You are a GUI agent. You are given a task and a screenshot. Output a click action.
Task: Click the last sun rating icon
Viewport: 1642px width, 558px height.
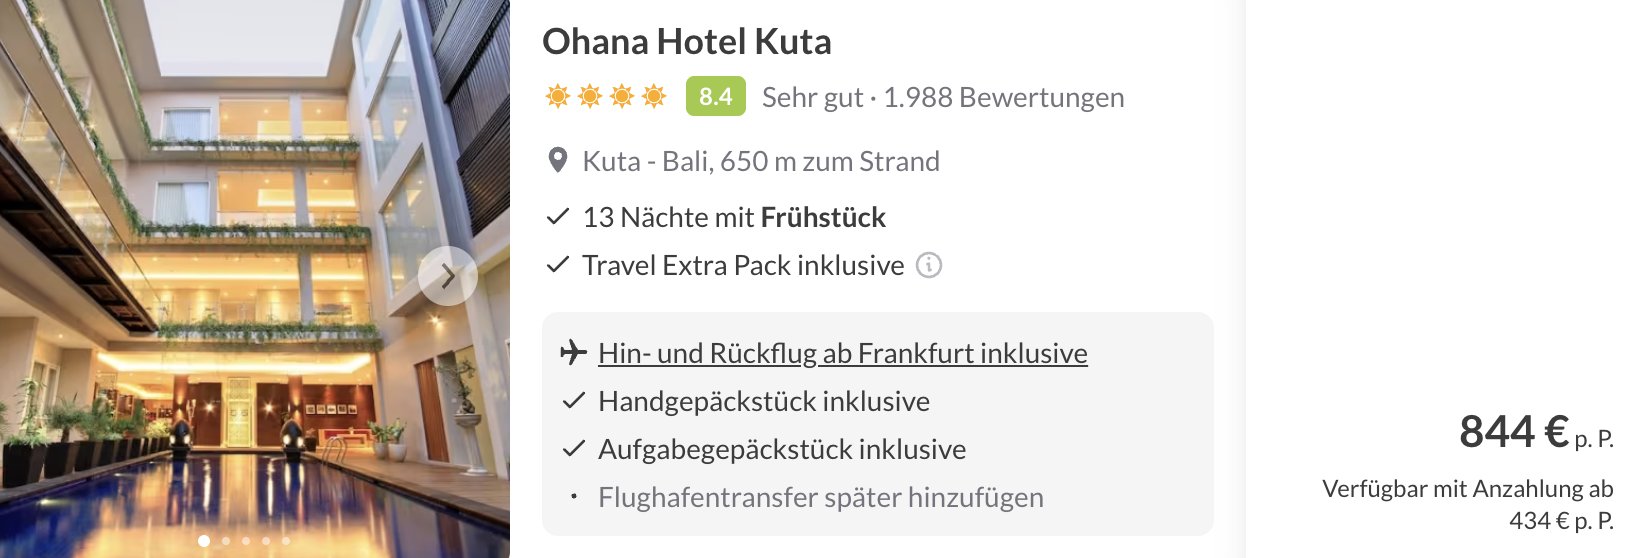654,96
